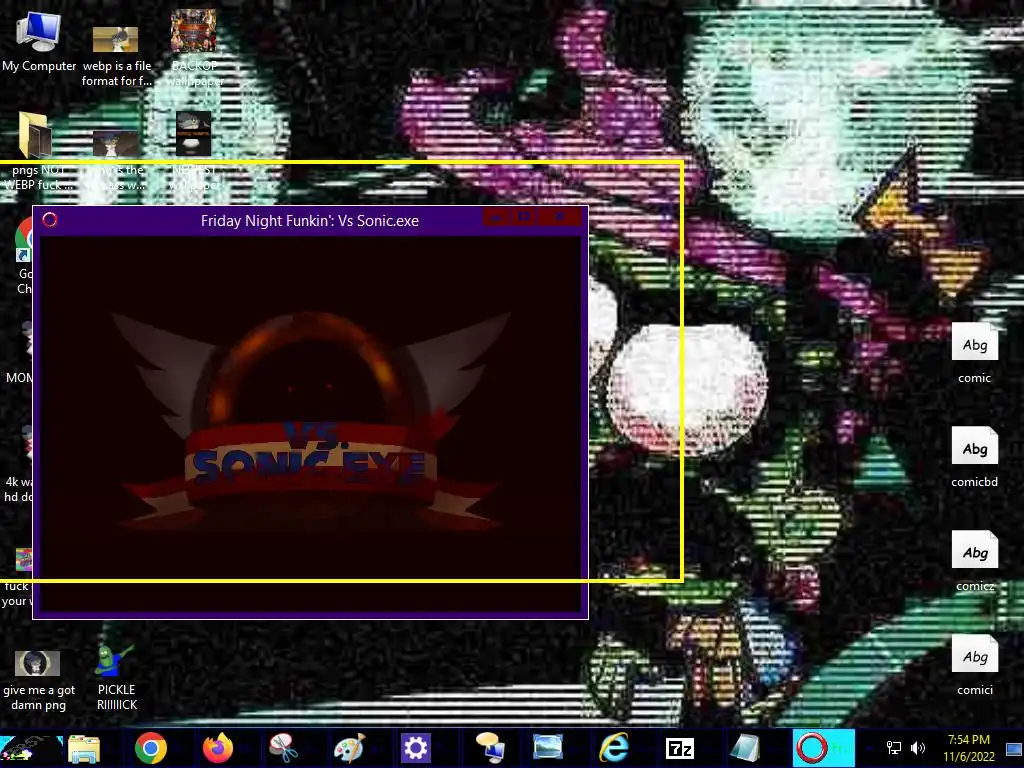Click the 'Friday Night Funkin': Vs Sonic.exe' title bar
This screenshot has width=1024, height=768.
[x=310, y=221]
